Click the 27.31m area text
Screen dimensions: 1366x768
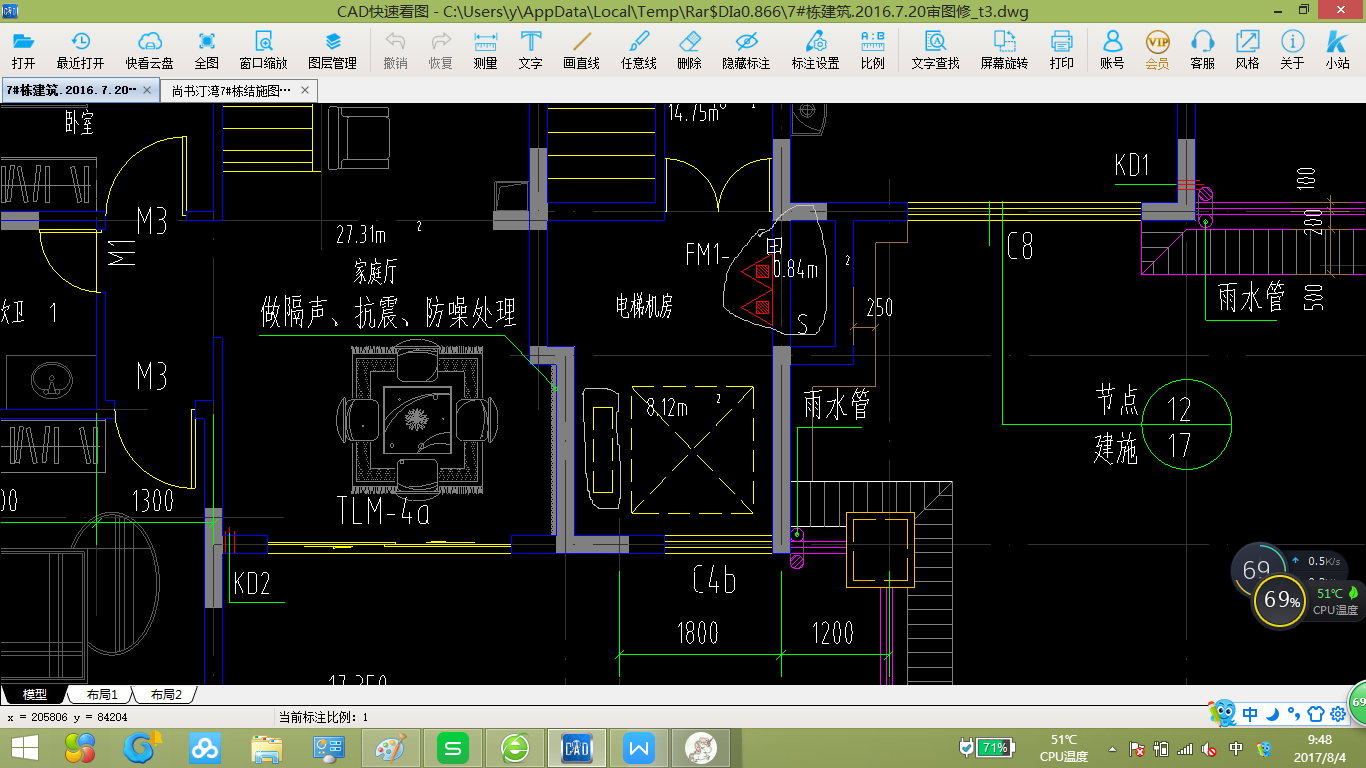click(x=361, y=236)
